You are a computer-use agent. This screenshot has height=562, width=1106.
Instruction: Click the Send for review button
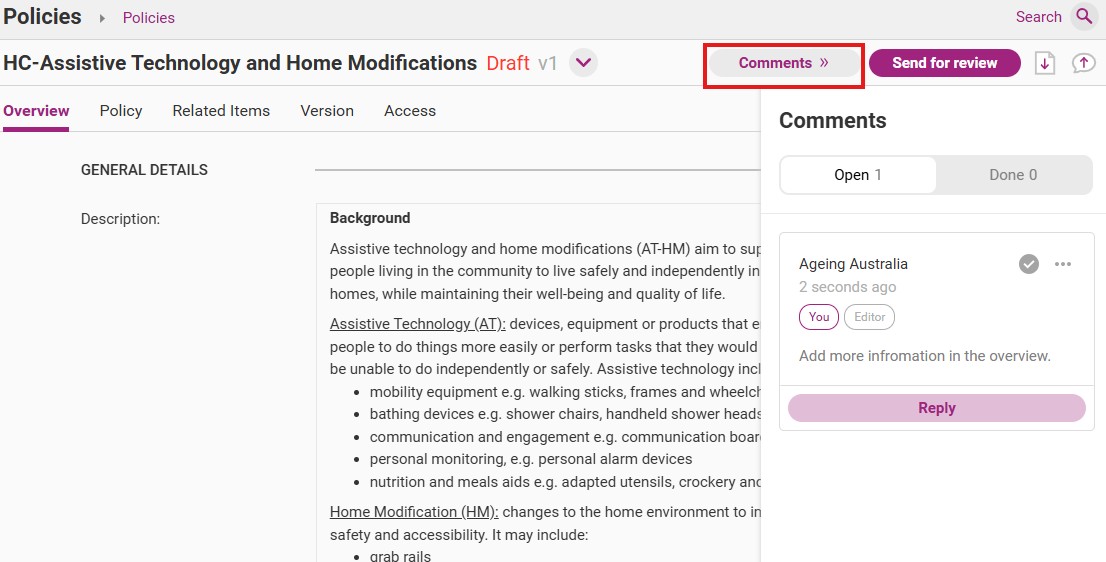(944, 63)
